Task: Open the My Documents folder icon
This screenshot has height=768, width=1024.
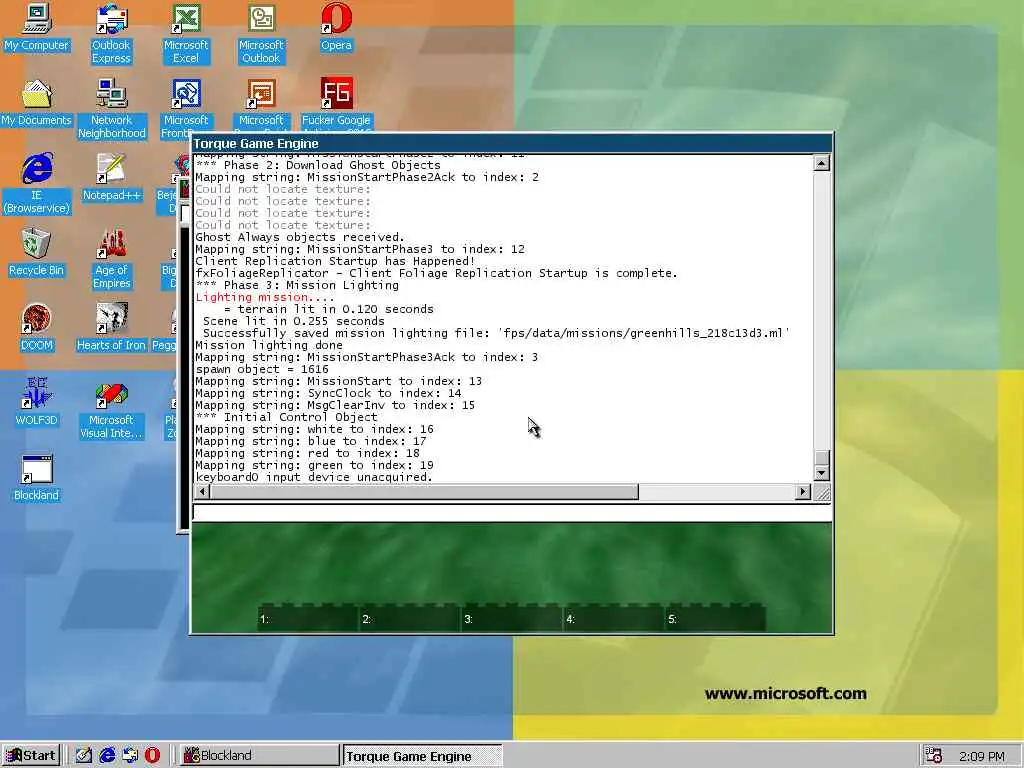Action: (37, 102)
